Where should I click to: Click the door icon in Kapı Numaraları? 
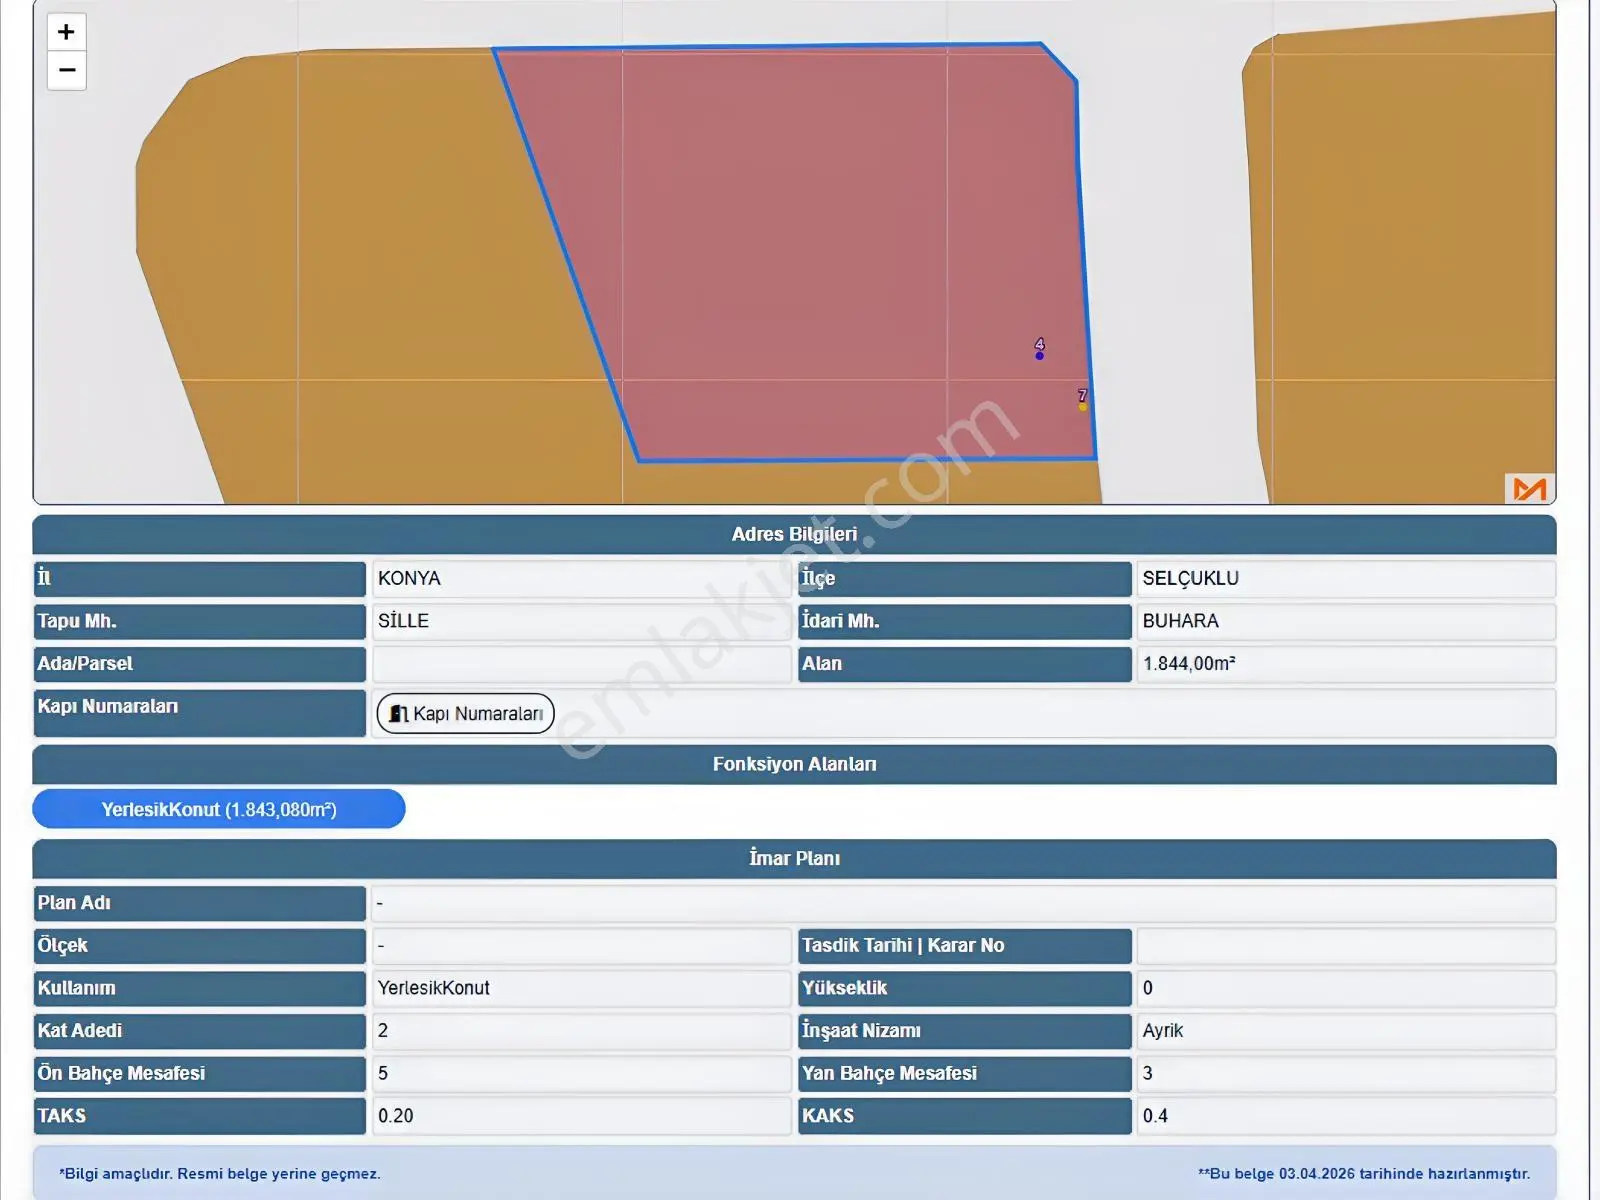(x=399, y=713)
